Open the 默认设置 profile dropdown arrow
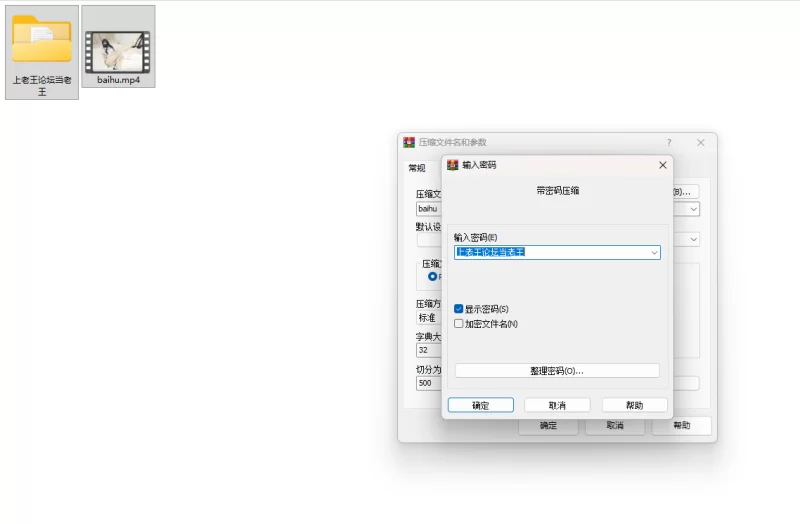Viewport: 800px width, 524px height. pos(693,240)
